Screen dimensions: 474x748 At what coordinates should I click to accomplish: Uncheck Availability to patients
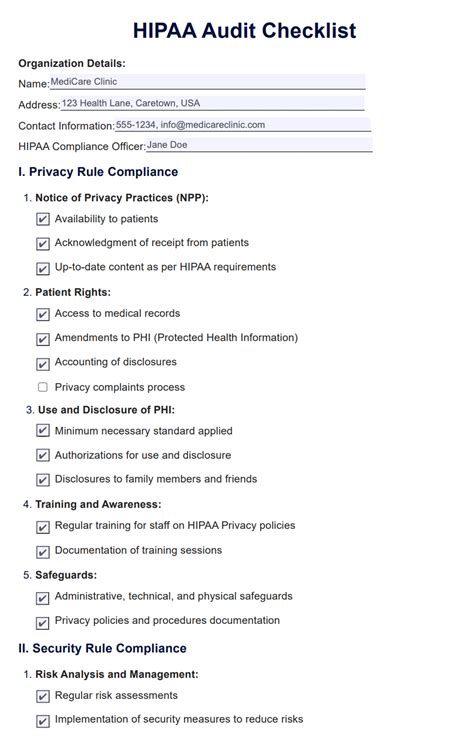43,219
